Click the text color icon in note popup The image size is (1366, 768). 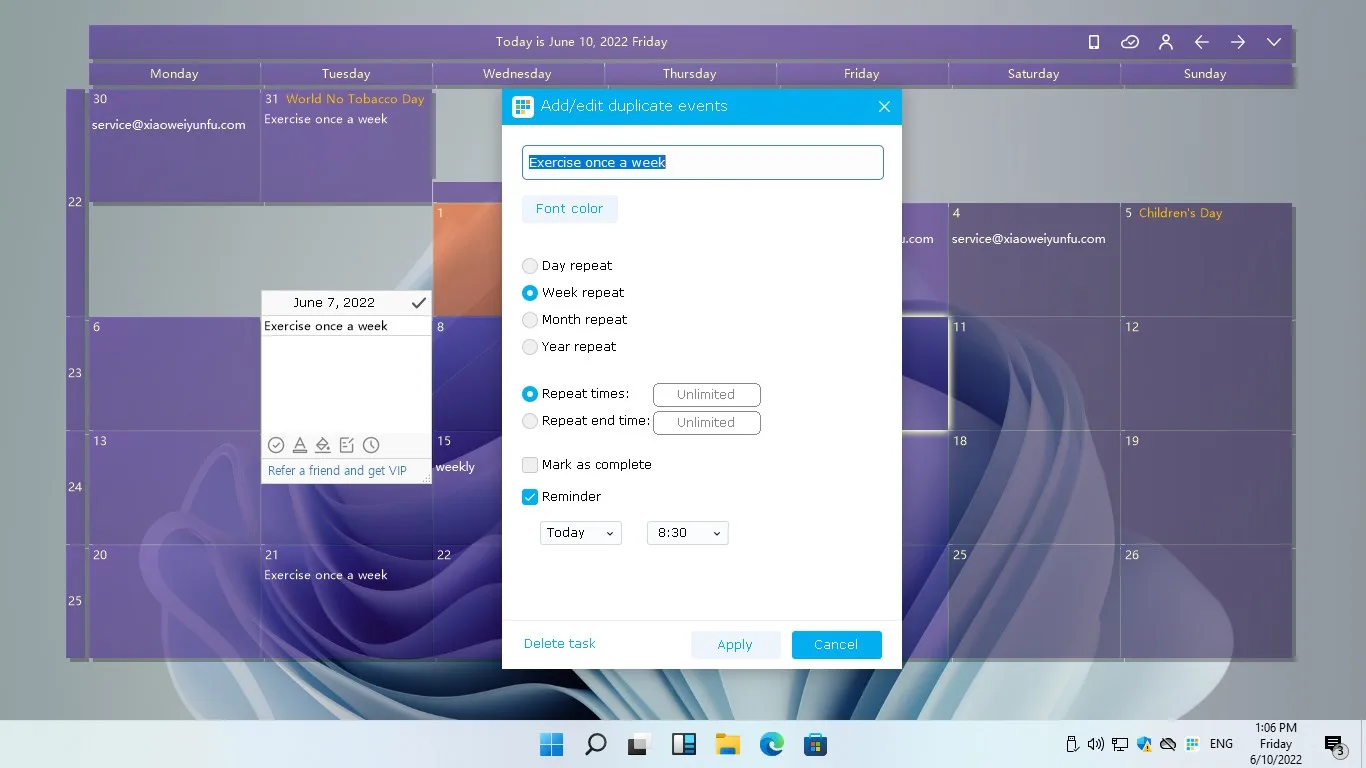(x=299, y=445)
